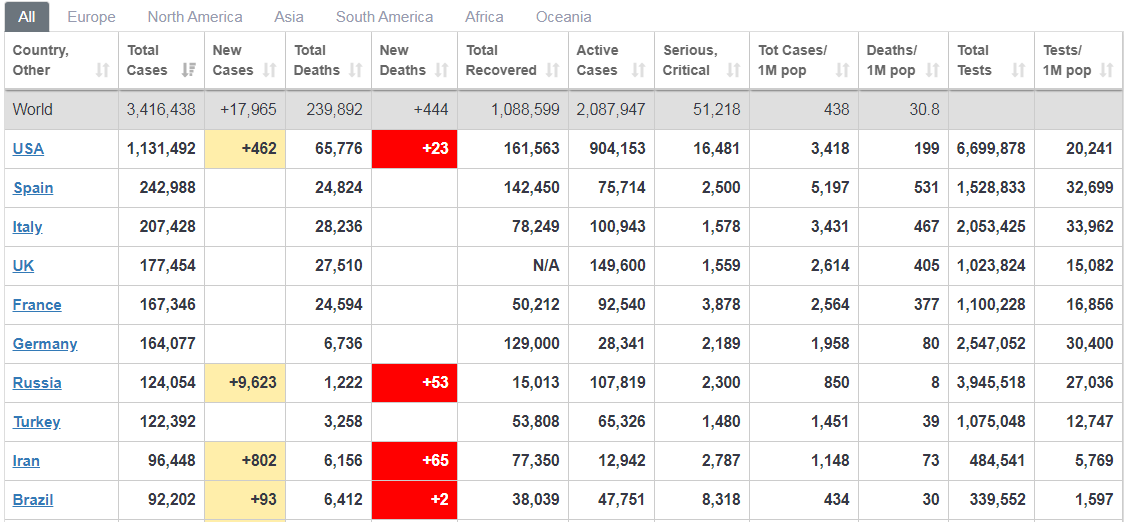
Task: Click USA total cases 1,131,492
Action: pyautogui.click(x=161, y=149)
